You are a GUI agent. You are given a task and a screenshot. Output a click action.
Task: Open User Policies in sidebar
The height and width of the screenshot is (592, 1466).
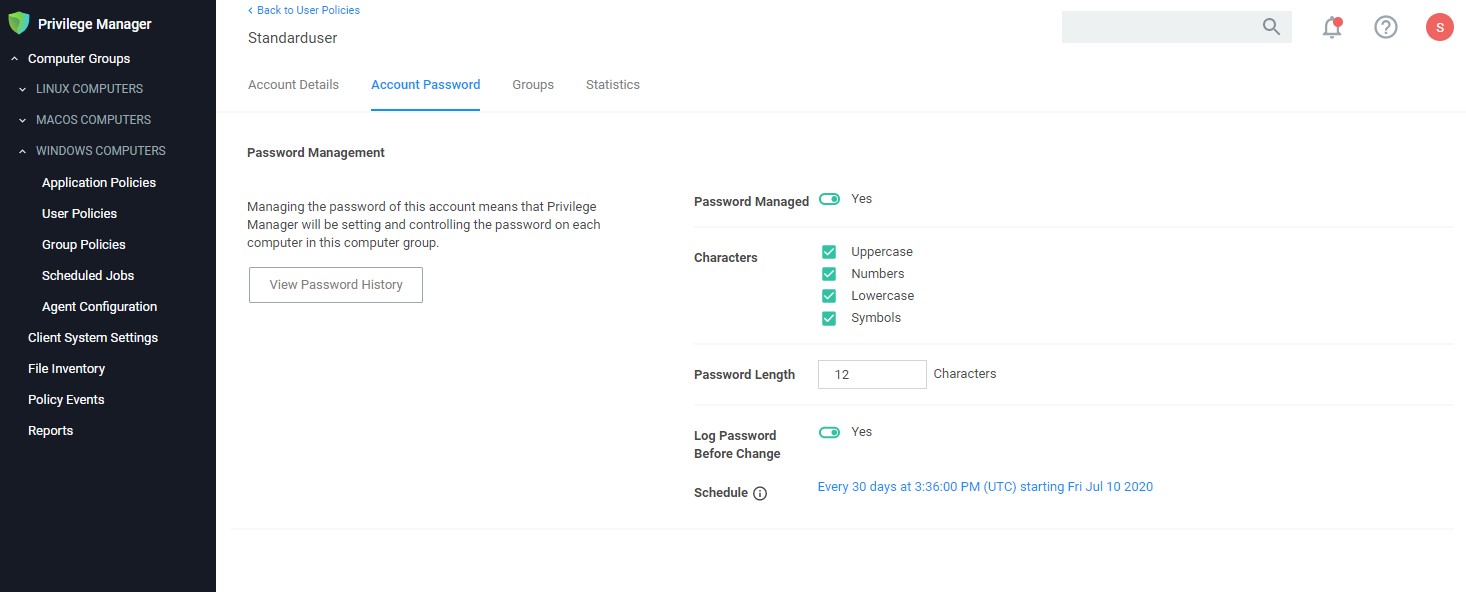click(x=80, y=214)
